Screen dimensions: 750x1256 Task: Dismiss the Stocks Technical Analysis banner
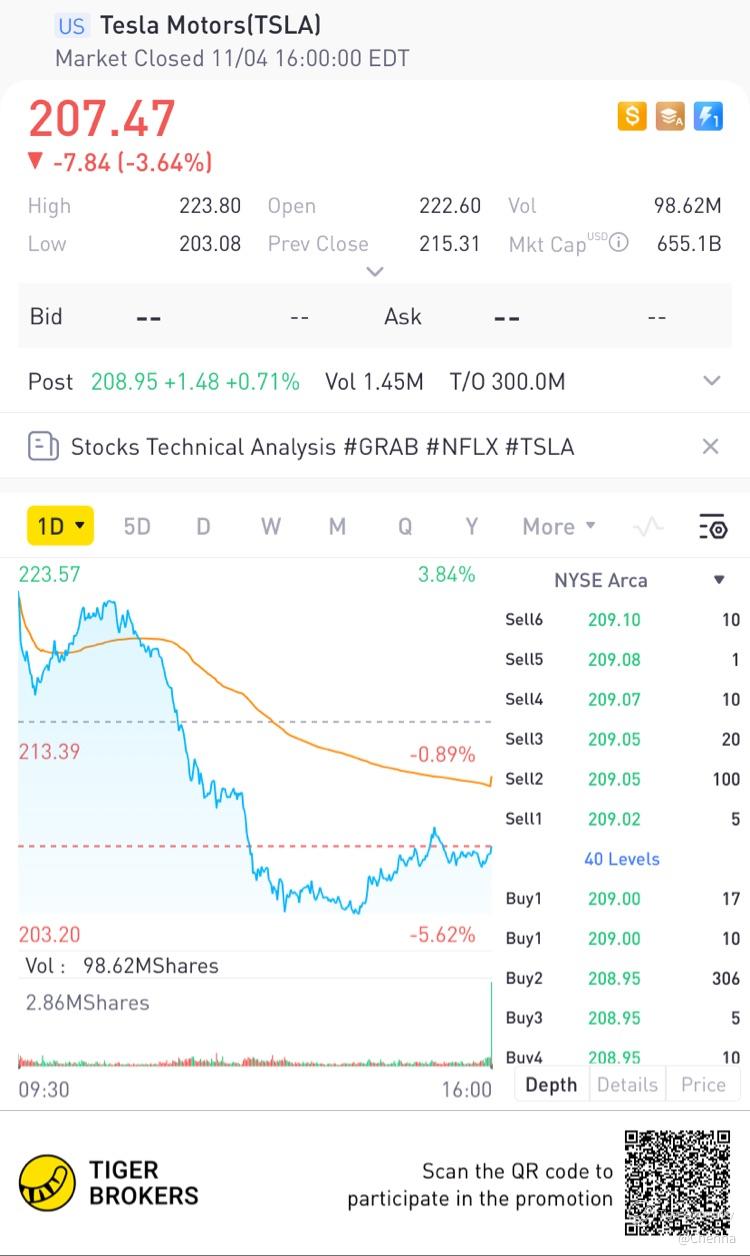click(710, 446)
